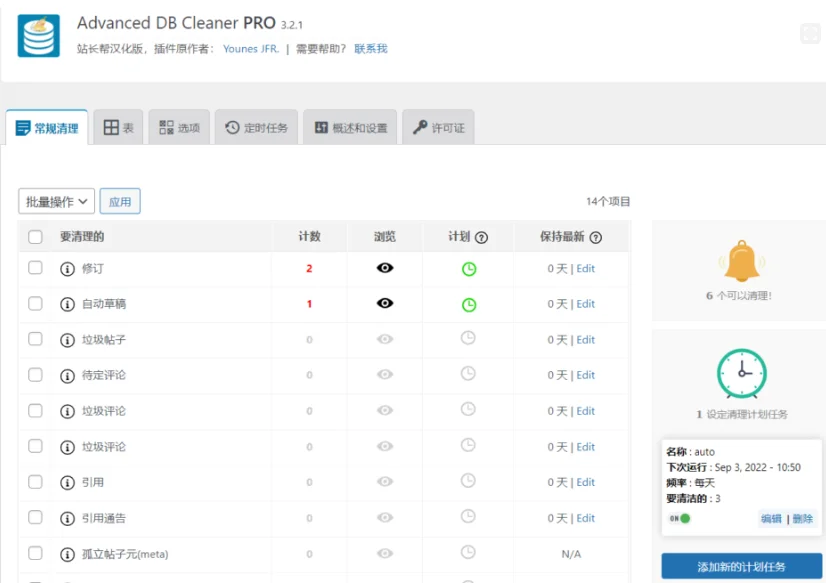Go to the 定时任务 tab
Viewport: 826px width, 583px height.
(x=256, y=127)
